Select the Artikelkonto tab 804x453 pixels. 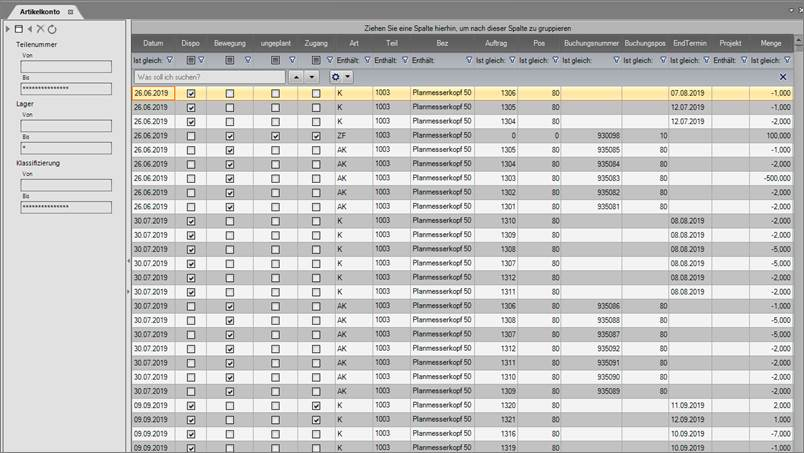pos(41,10)
